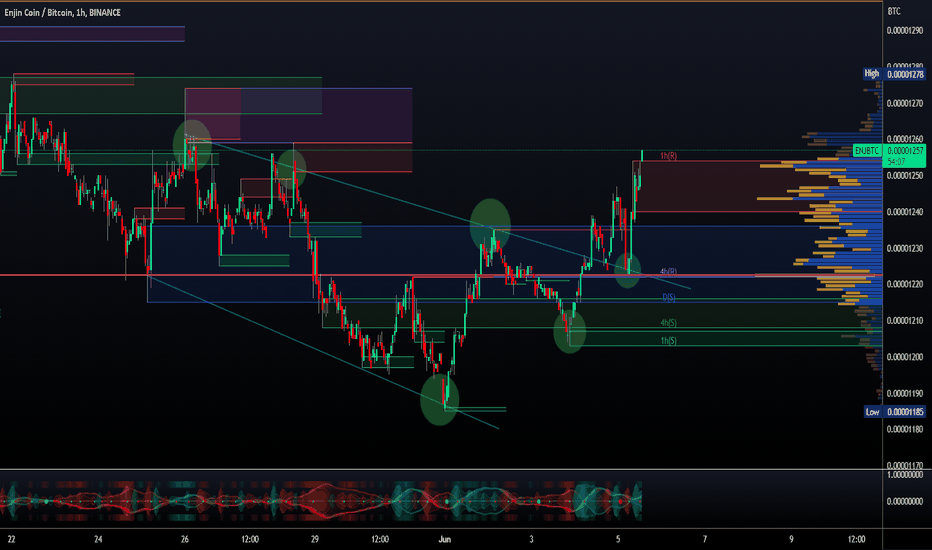Click the 54:07 candle countdown timer

(x=896, y=162)
